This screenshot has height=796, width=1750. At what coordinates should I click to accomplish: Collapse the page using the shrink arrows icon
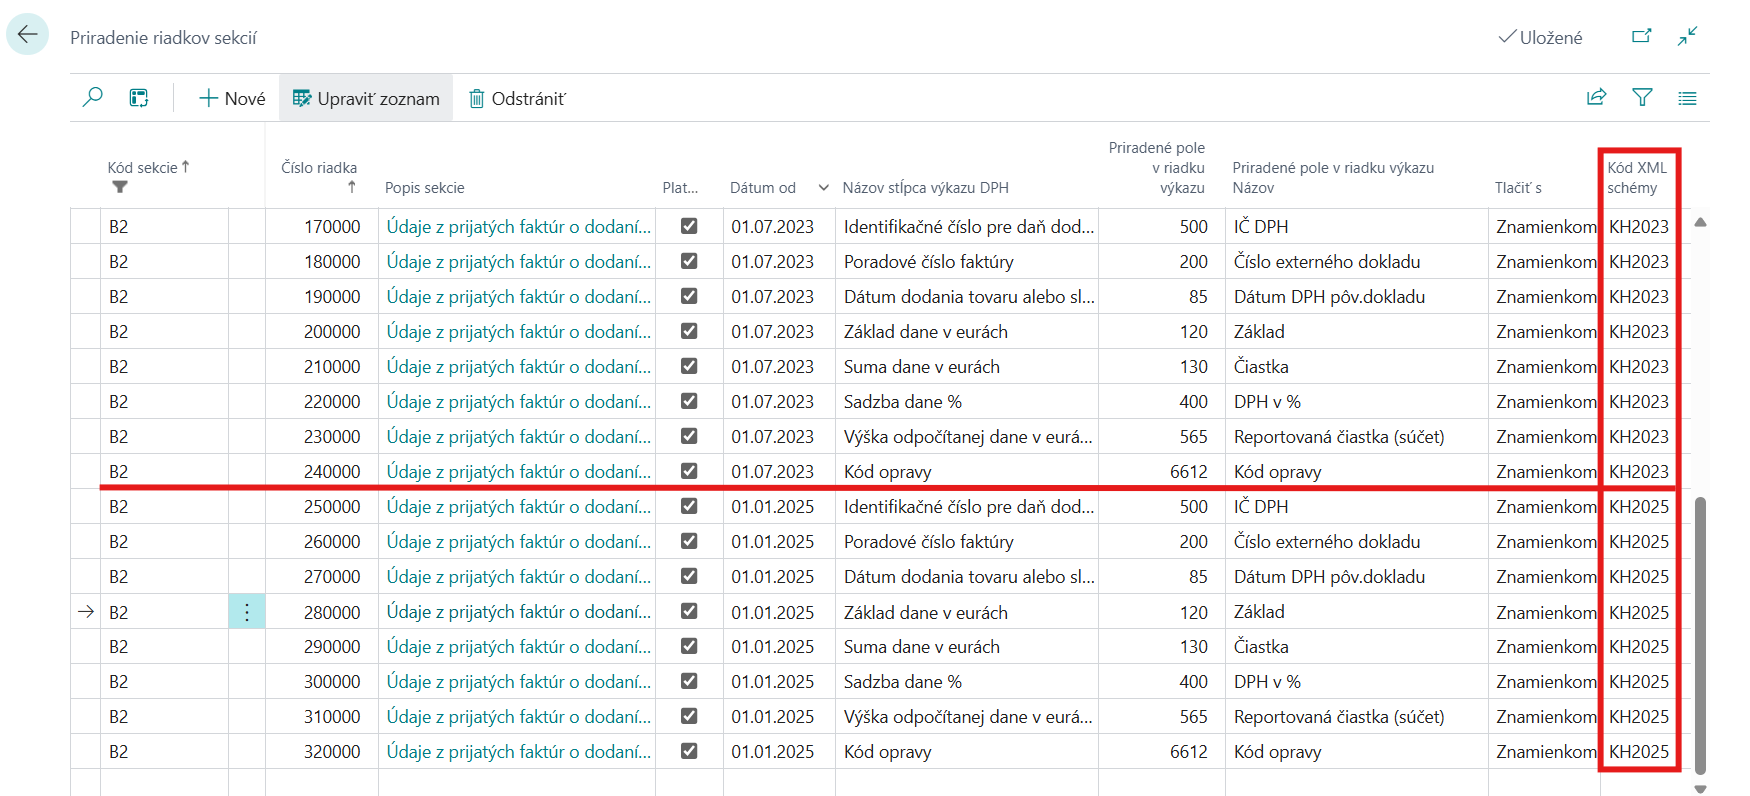(1687, 37)
